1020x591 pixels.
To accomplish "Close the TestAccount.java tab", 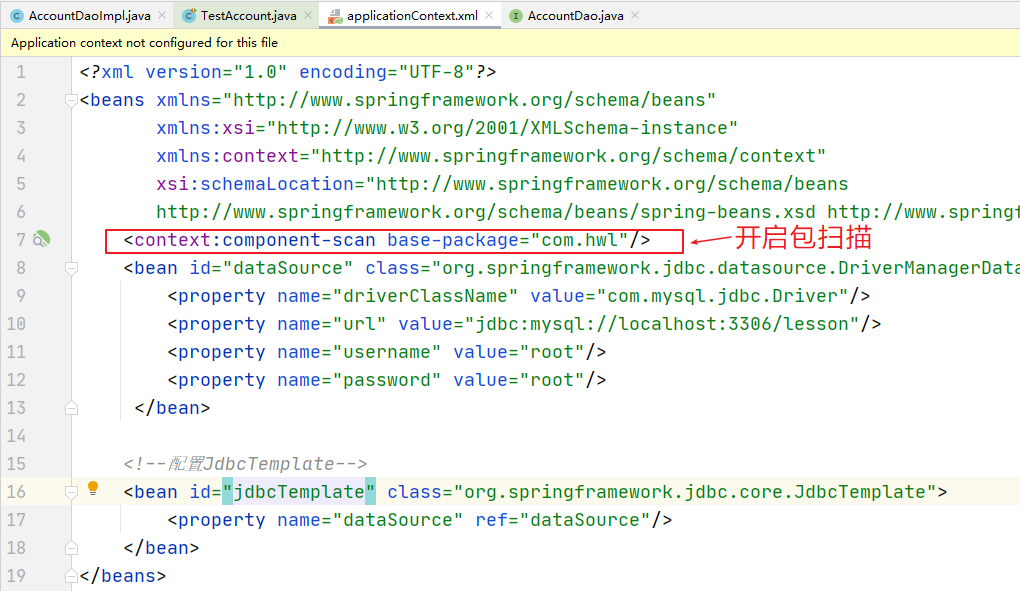I will (x=308, y=15).
